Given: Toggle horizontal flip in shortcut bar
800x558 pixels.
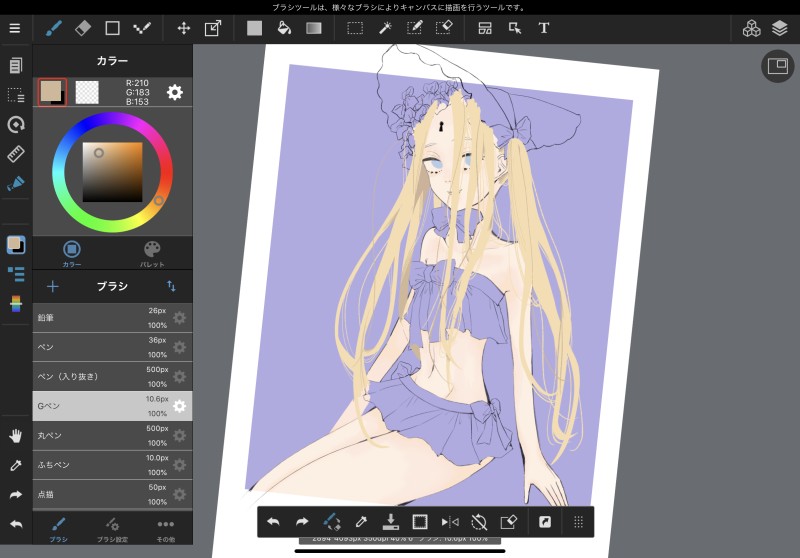Looking at the screenshot, I should pos(449,522).
